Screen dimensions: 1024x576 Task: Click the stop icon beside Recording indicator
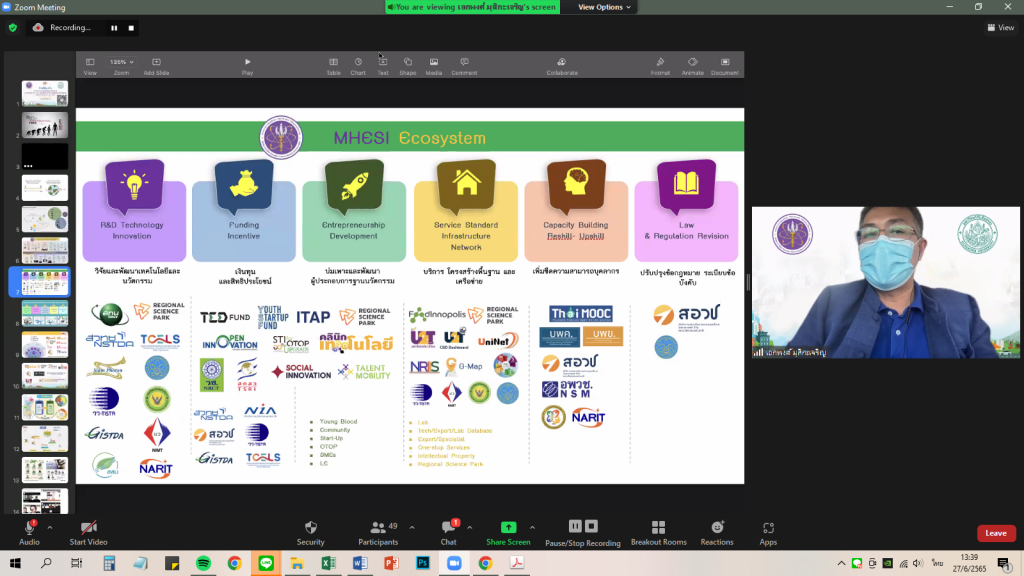[x=131, y=28]
